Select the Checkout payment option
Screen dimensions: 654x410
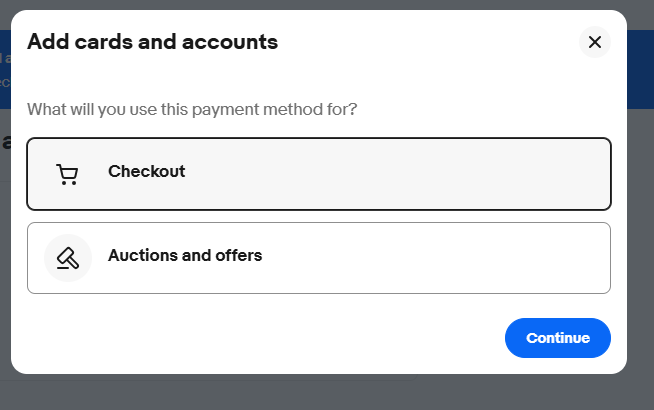318,173
